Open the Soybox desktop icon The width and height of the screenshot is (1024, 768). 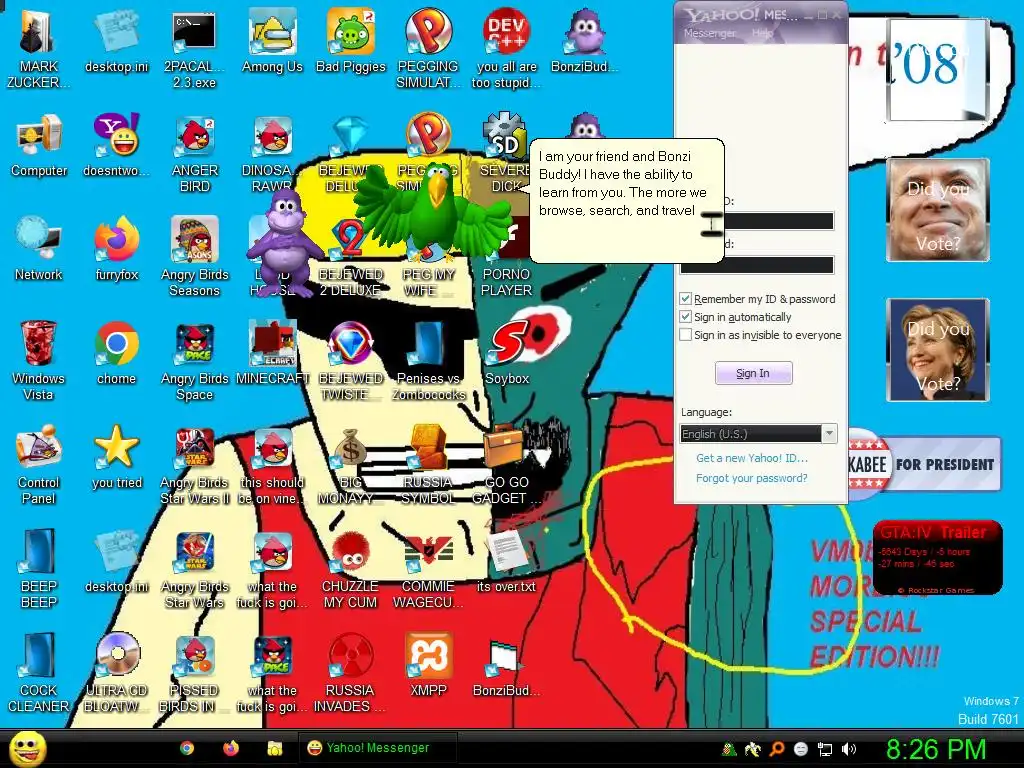[507, 353]
